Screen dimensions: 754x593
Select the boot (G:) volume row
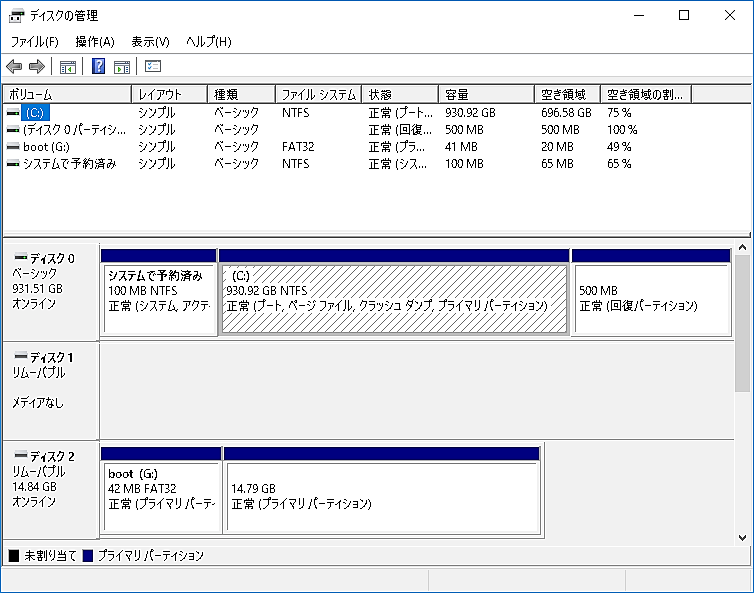tap(376, 147)
